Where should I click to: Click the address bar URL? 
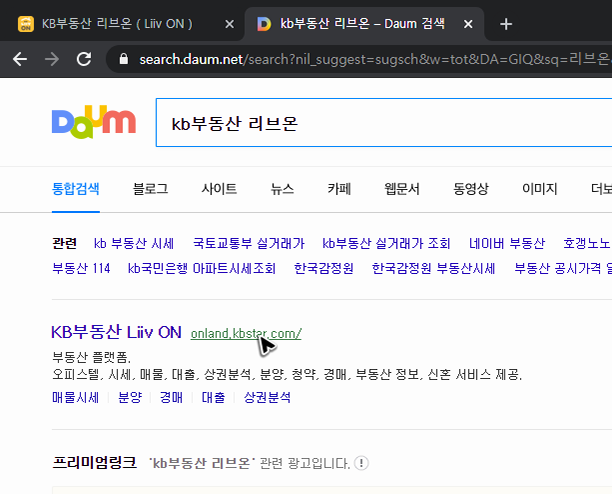375,59
